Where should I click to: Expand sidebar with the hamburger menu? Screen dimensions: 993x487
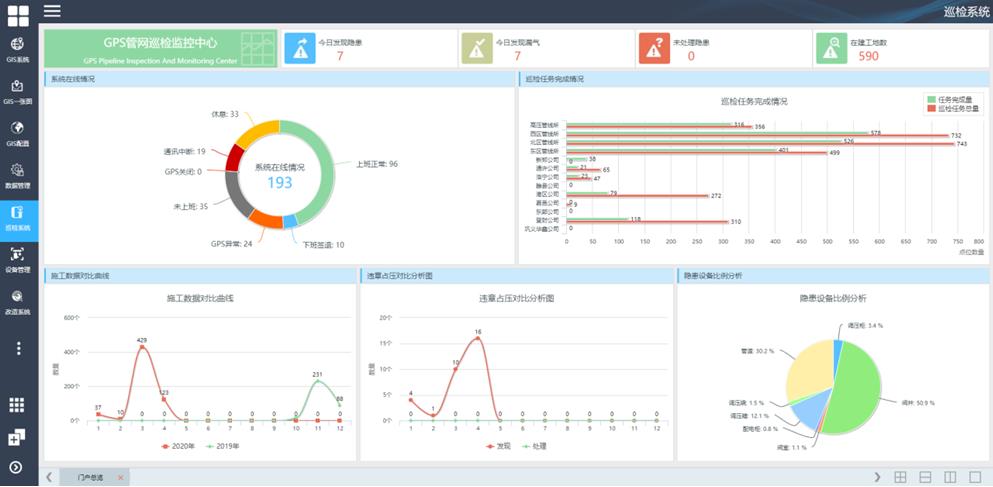[x=52, y=11]
